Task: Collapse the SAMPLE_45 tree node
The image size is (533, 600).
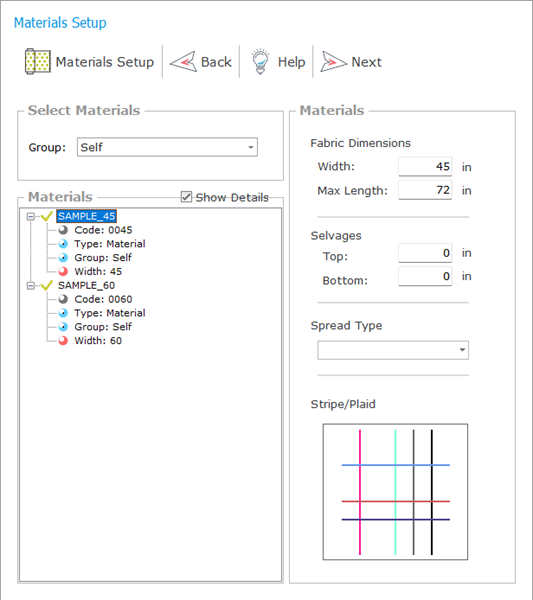Action: pyautogui.click(x=31, y=217)
